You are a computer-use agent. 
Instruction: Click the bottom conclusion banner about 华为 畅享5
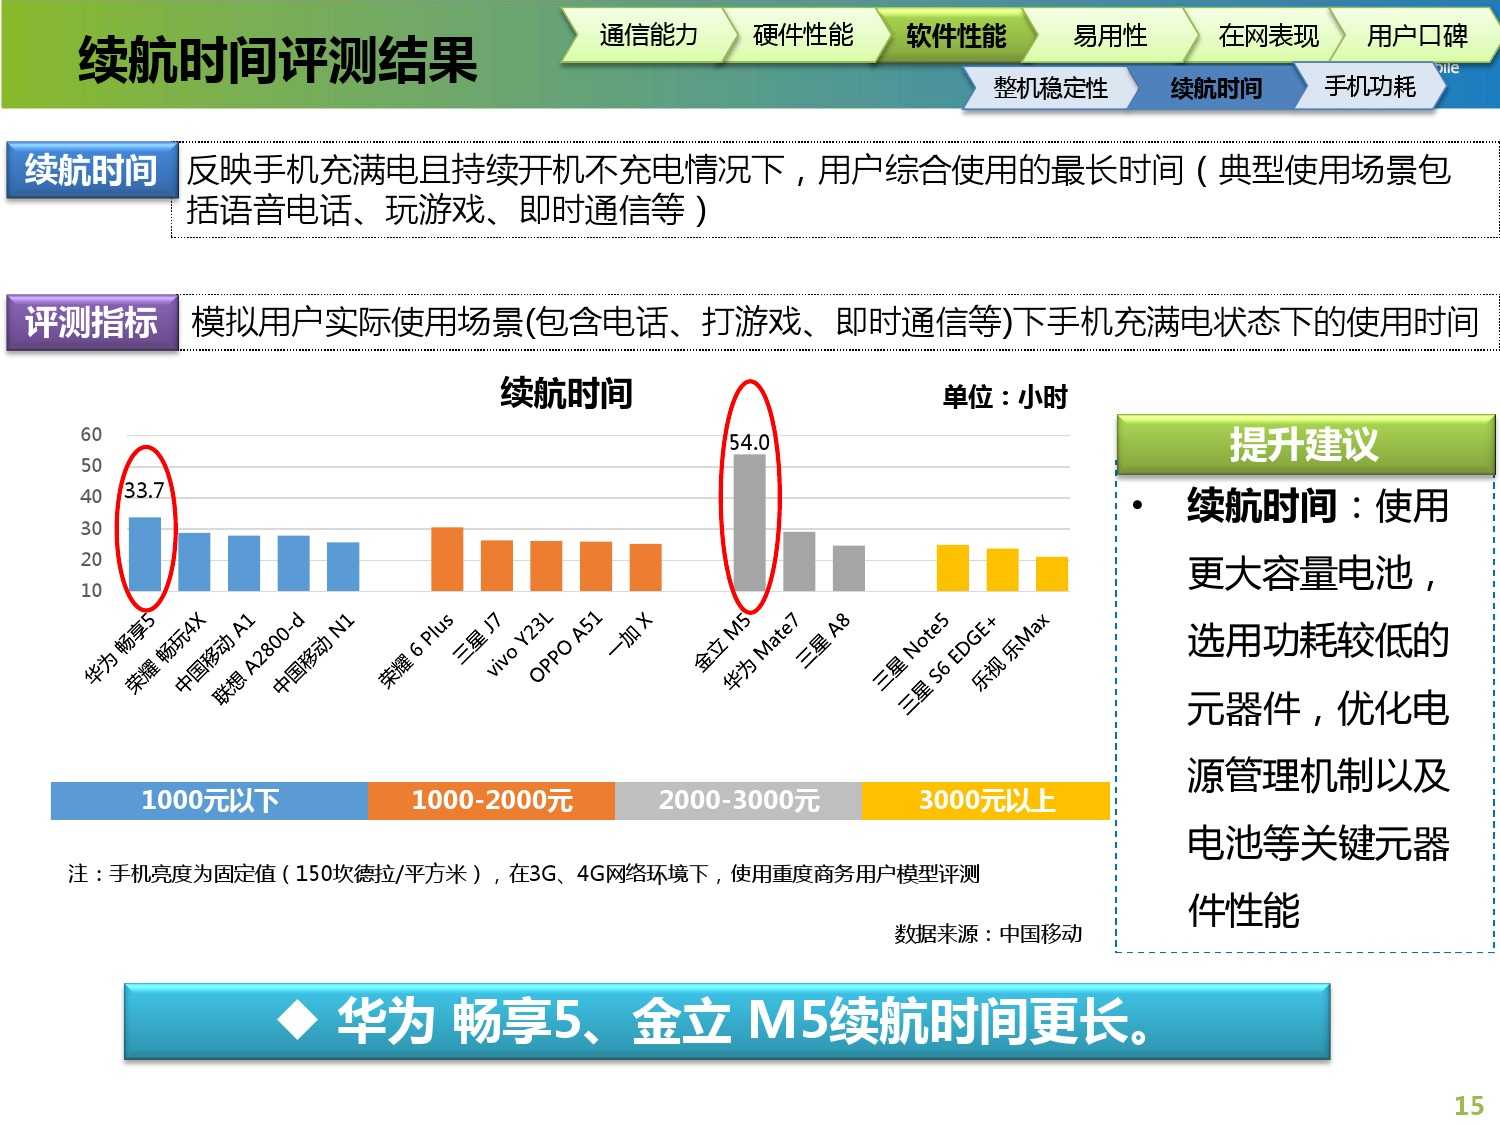[727, 1021]
